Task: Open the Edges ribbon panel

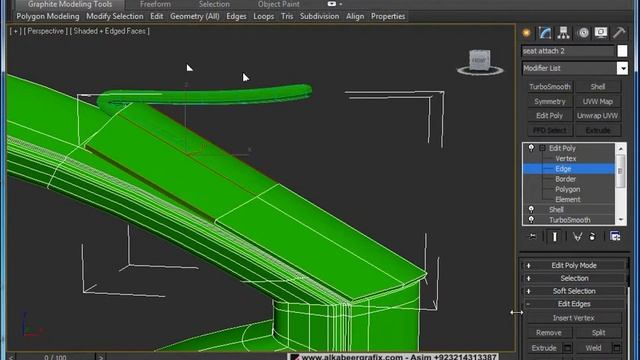Action: pos(236,16)
